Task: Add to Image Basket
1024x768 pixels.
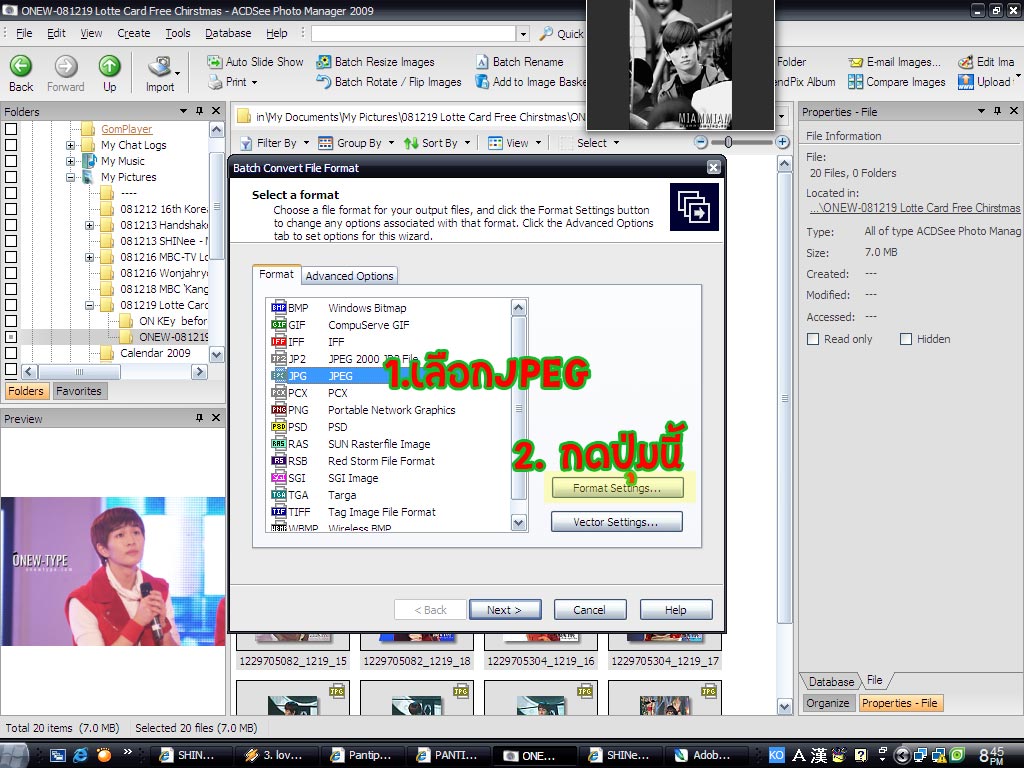Action: 530,82
